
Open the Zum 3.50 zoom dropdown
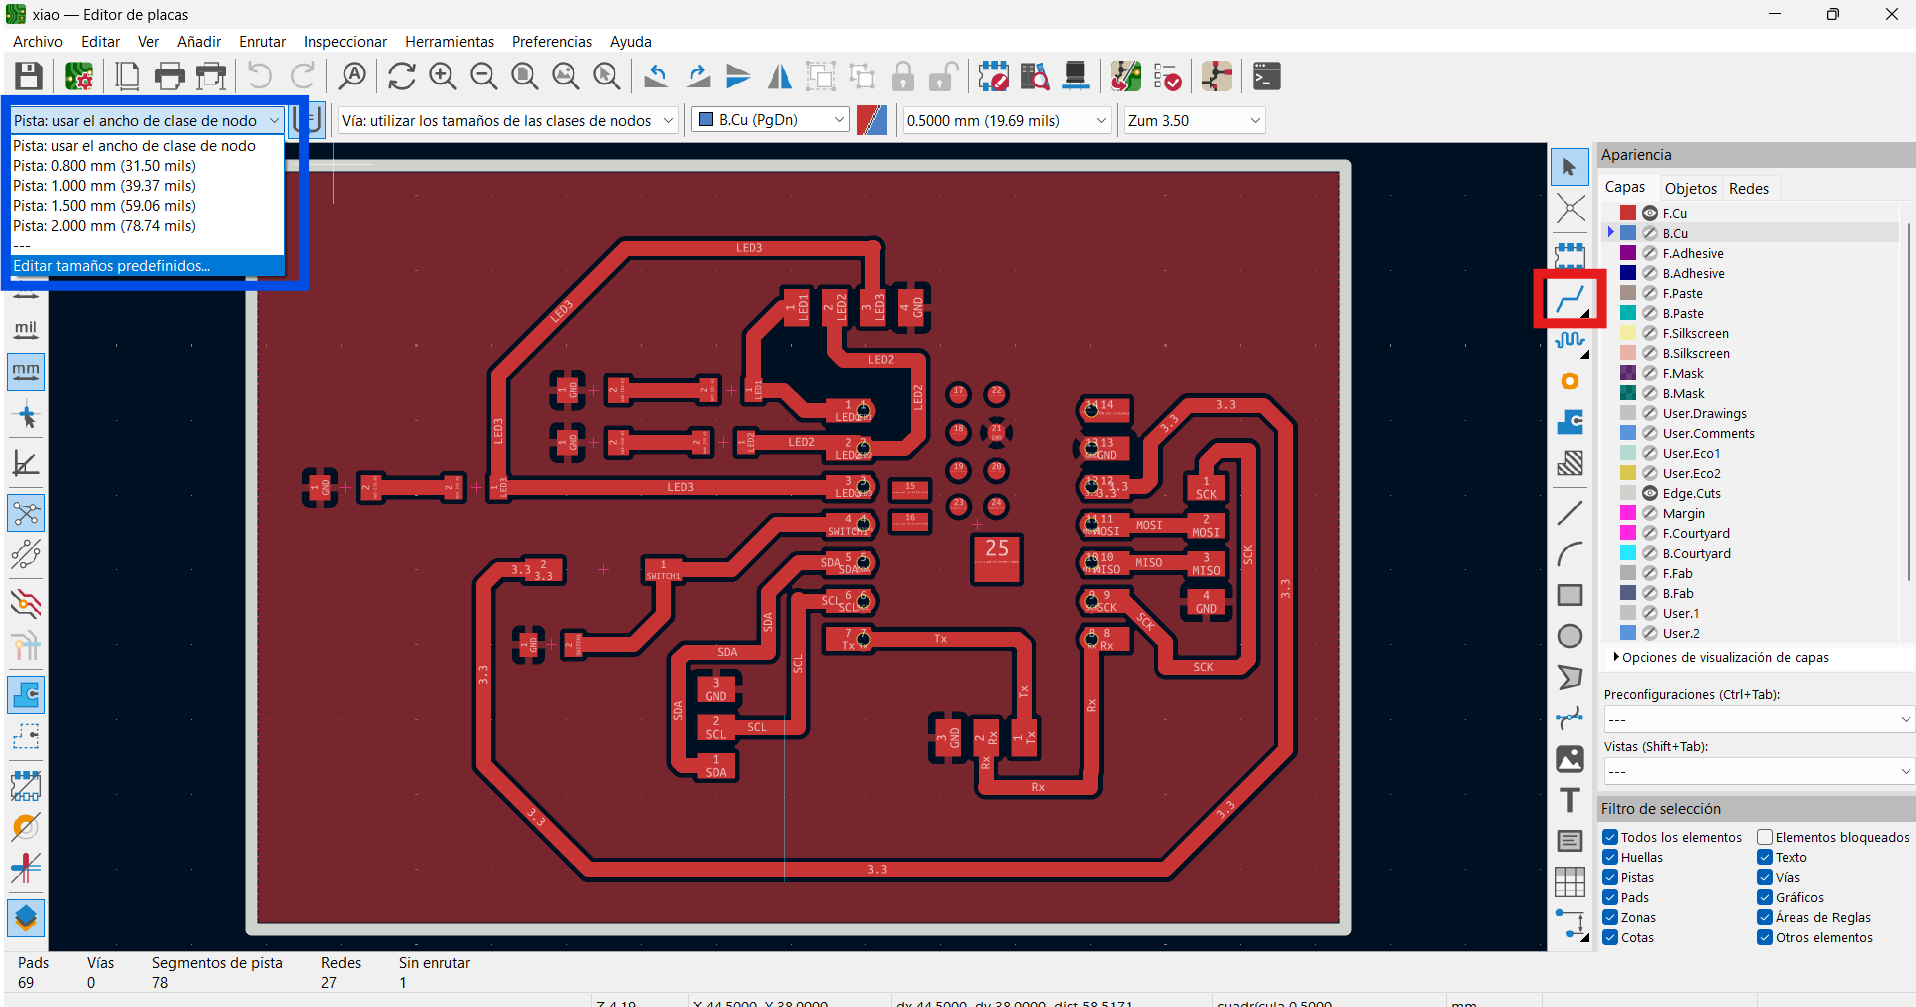(1194, 120)
